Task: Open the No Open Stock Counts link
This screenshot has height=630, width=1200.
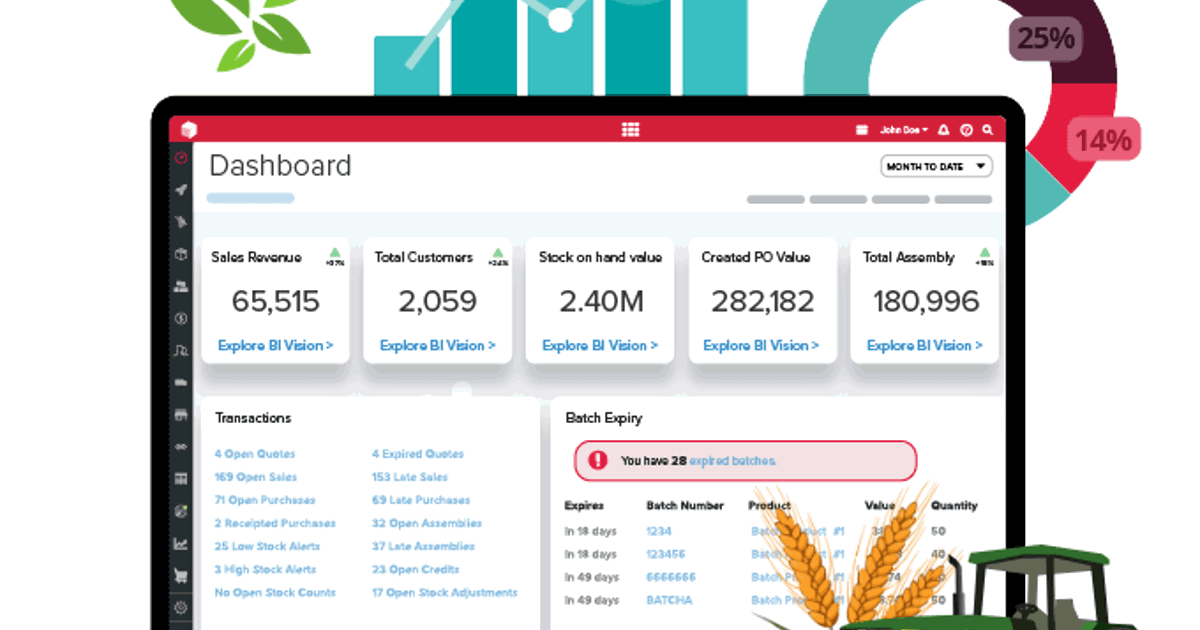Action: point(275,592)
